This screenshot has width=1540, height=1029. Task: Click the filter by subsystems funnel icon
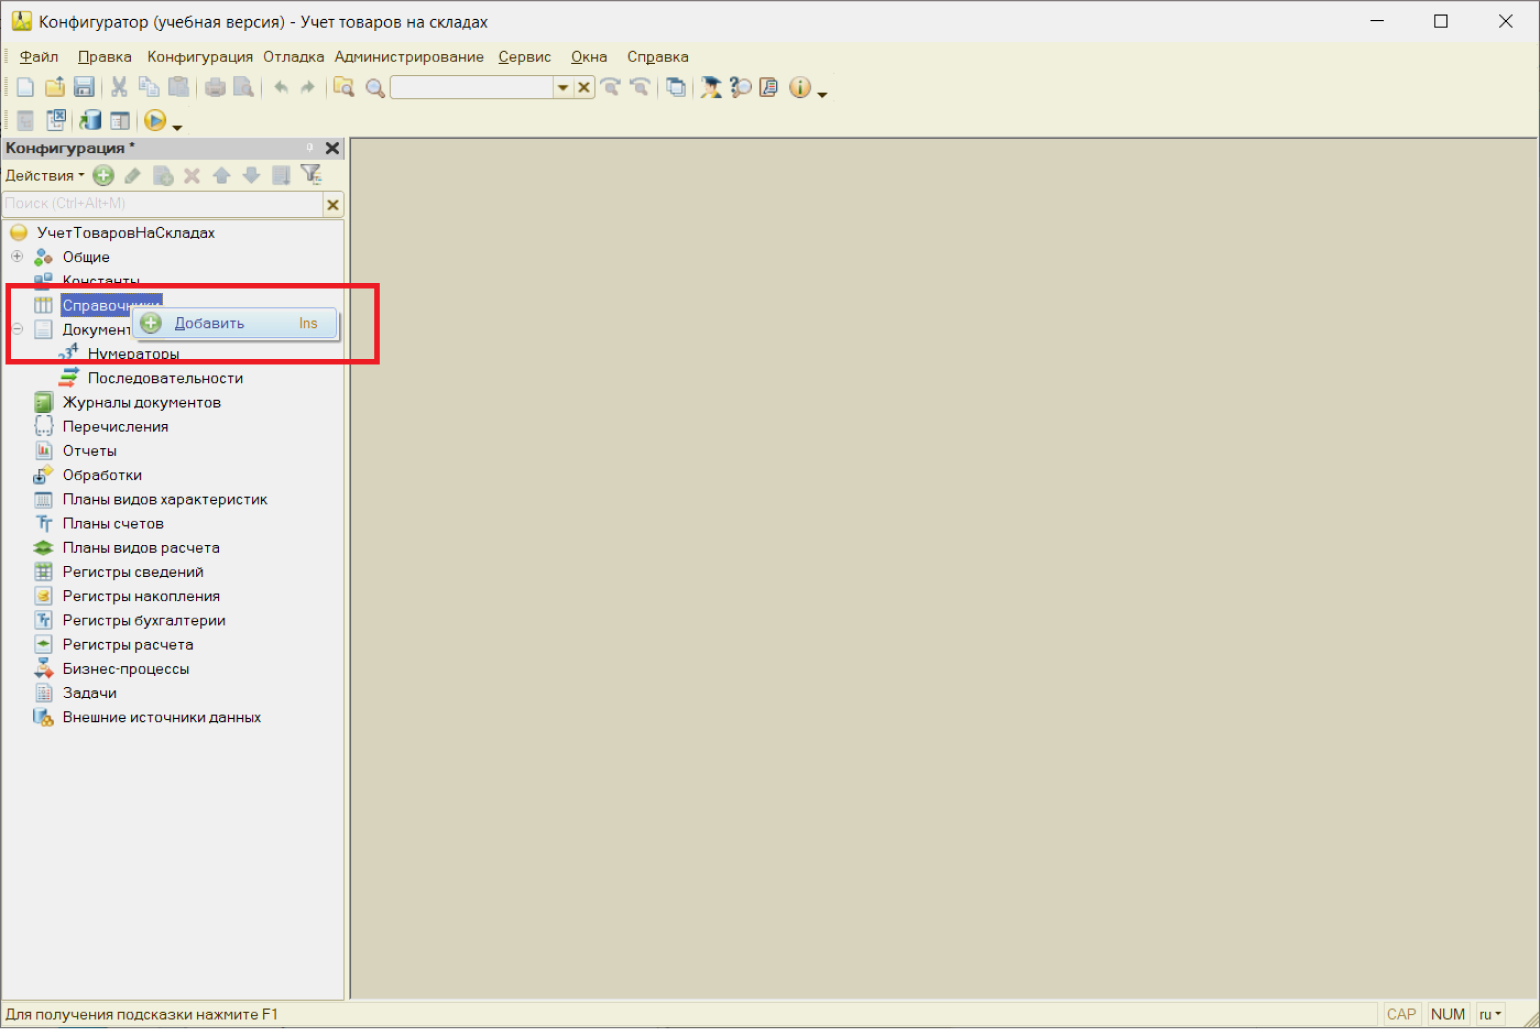point(311,176)
